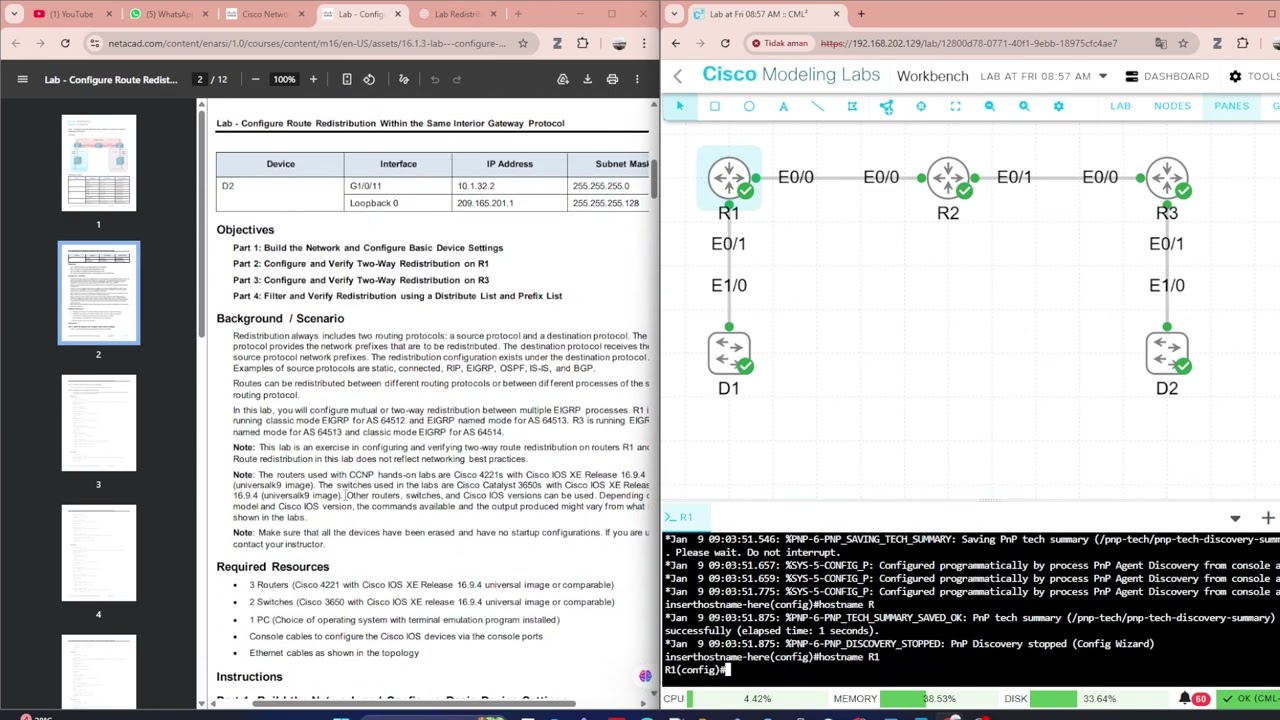Click the topology link-layout icon
Image resolution: width=1280 pixels, height=720 pixels.
click(x=886, y=106)
